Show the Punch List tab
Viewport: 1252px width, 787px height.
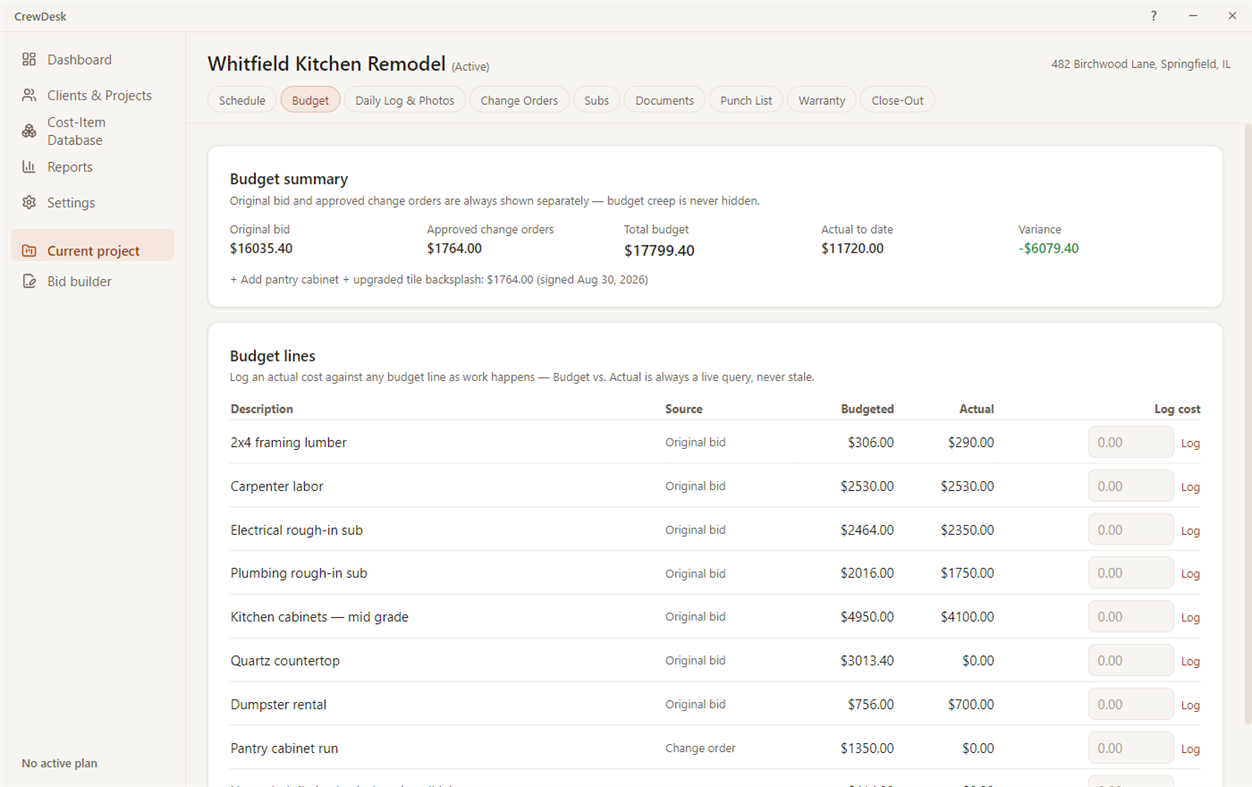pyautogui.click(x=746, y=100)
